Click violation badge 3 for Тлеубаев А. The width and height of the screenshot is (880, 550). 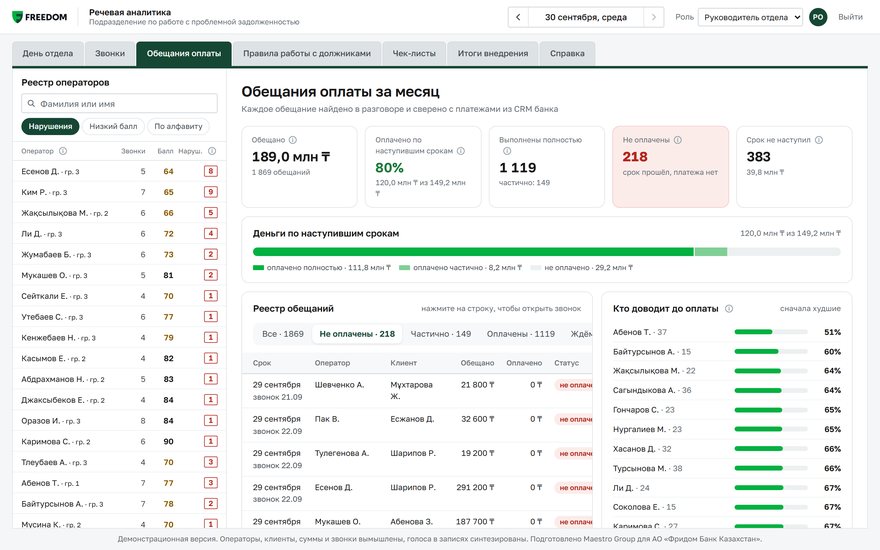(x=210, y=462)
